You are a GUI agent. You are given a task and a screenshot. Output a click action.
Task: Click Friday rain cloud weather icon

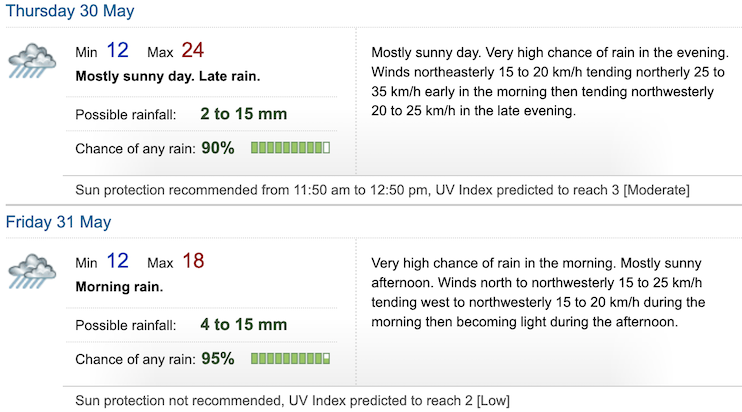[x=32, y=271]
